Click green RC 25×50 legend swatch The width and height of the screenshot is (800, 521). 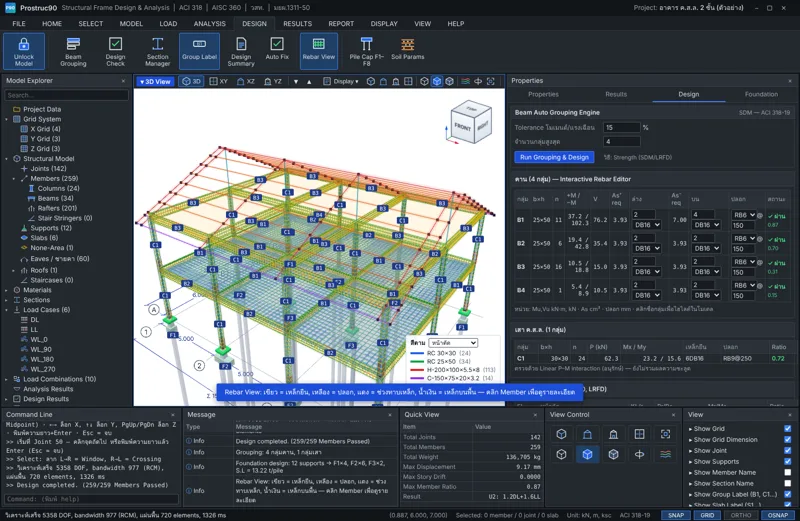click(x=417, y=361)
